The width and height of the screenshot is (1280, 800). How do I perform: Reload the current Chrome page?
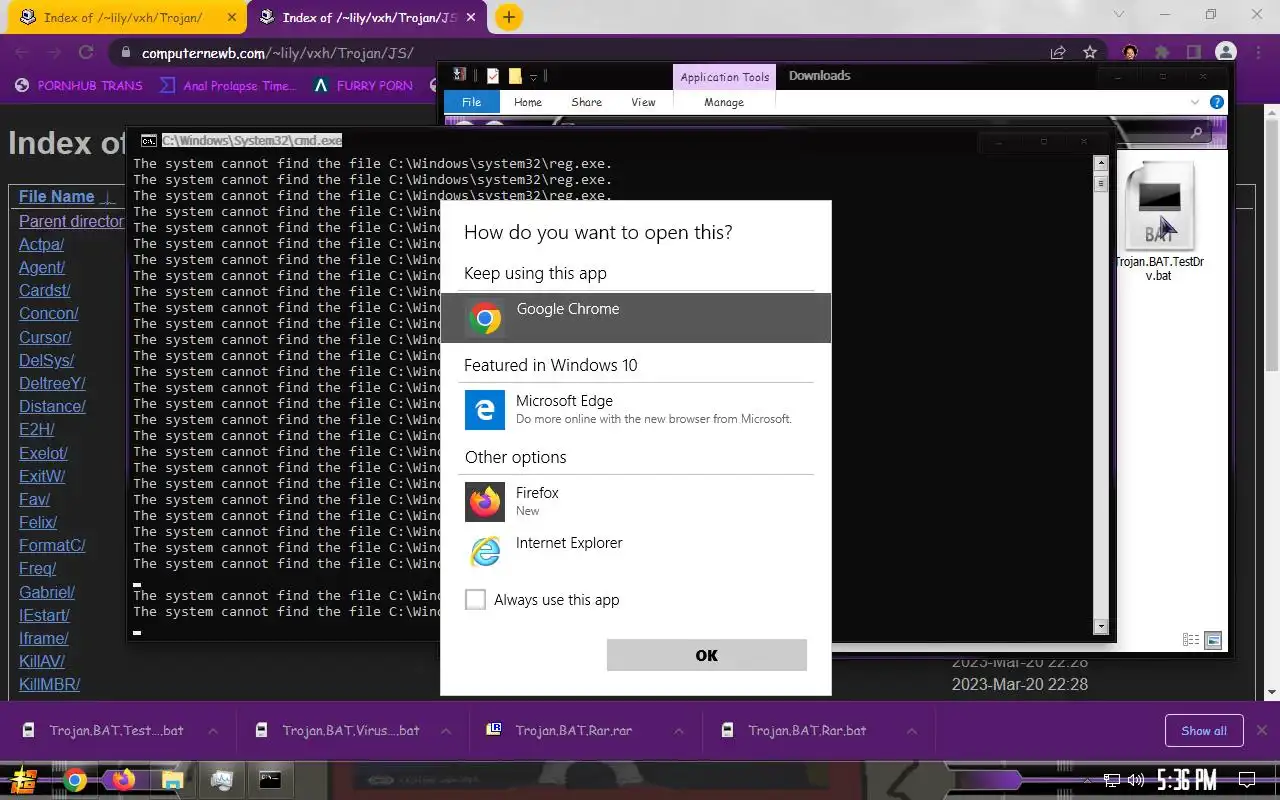(86, 53)
